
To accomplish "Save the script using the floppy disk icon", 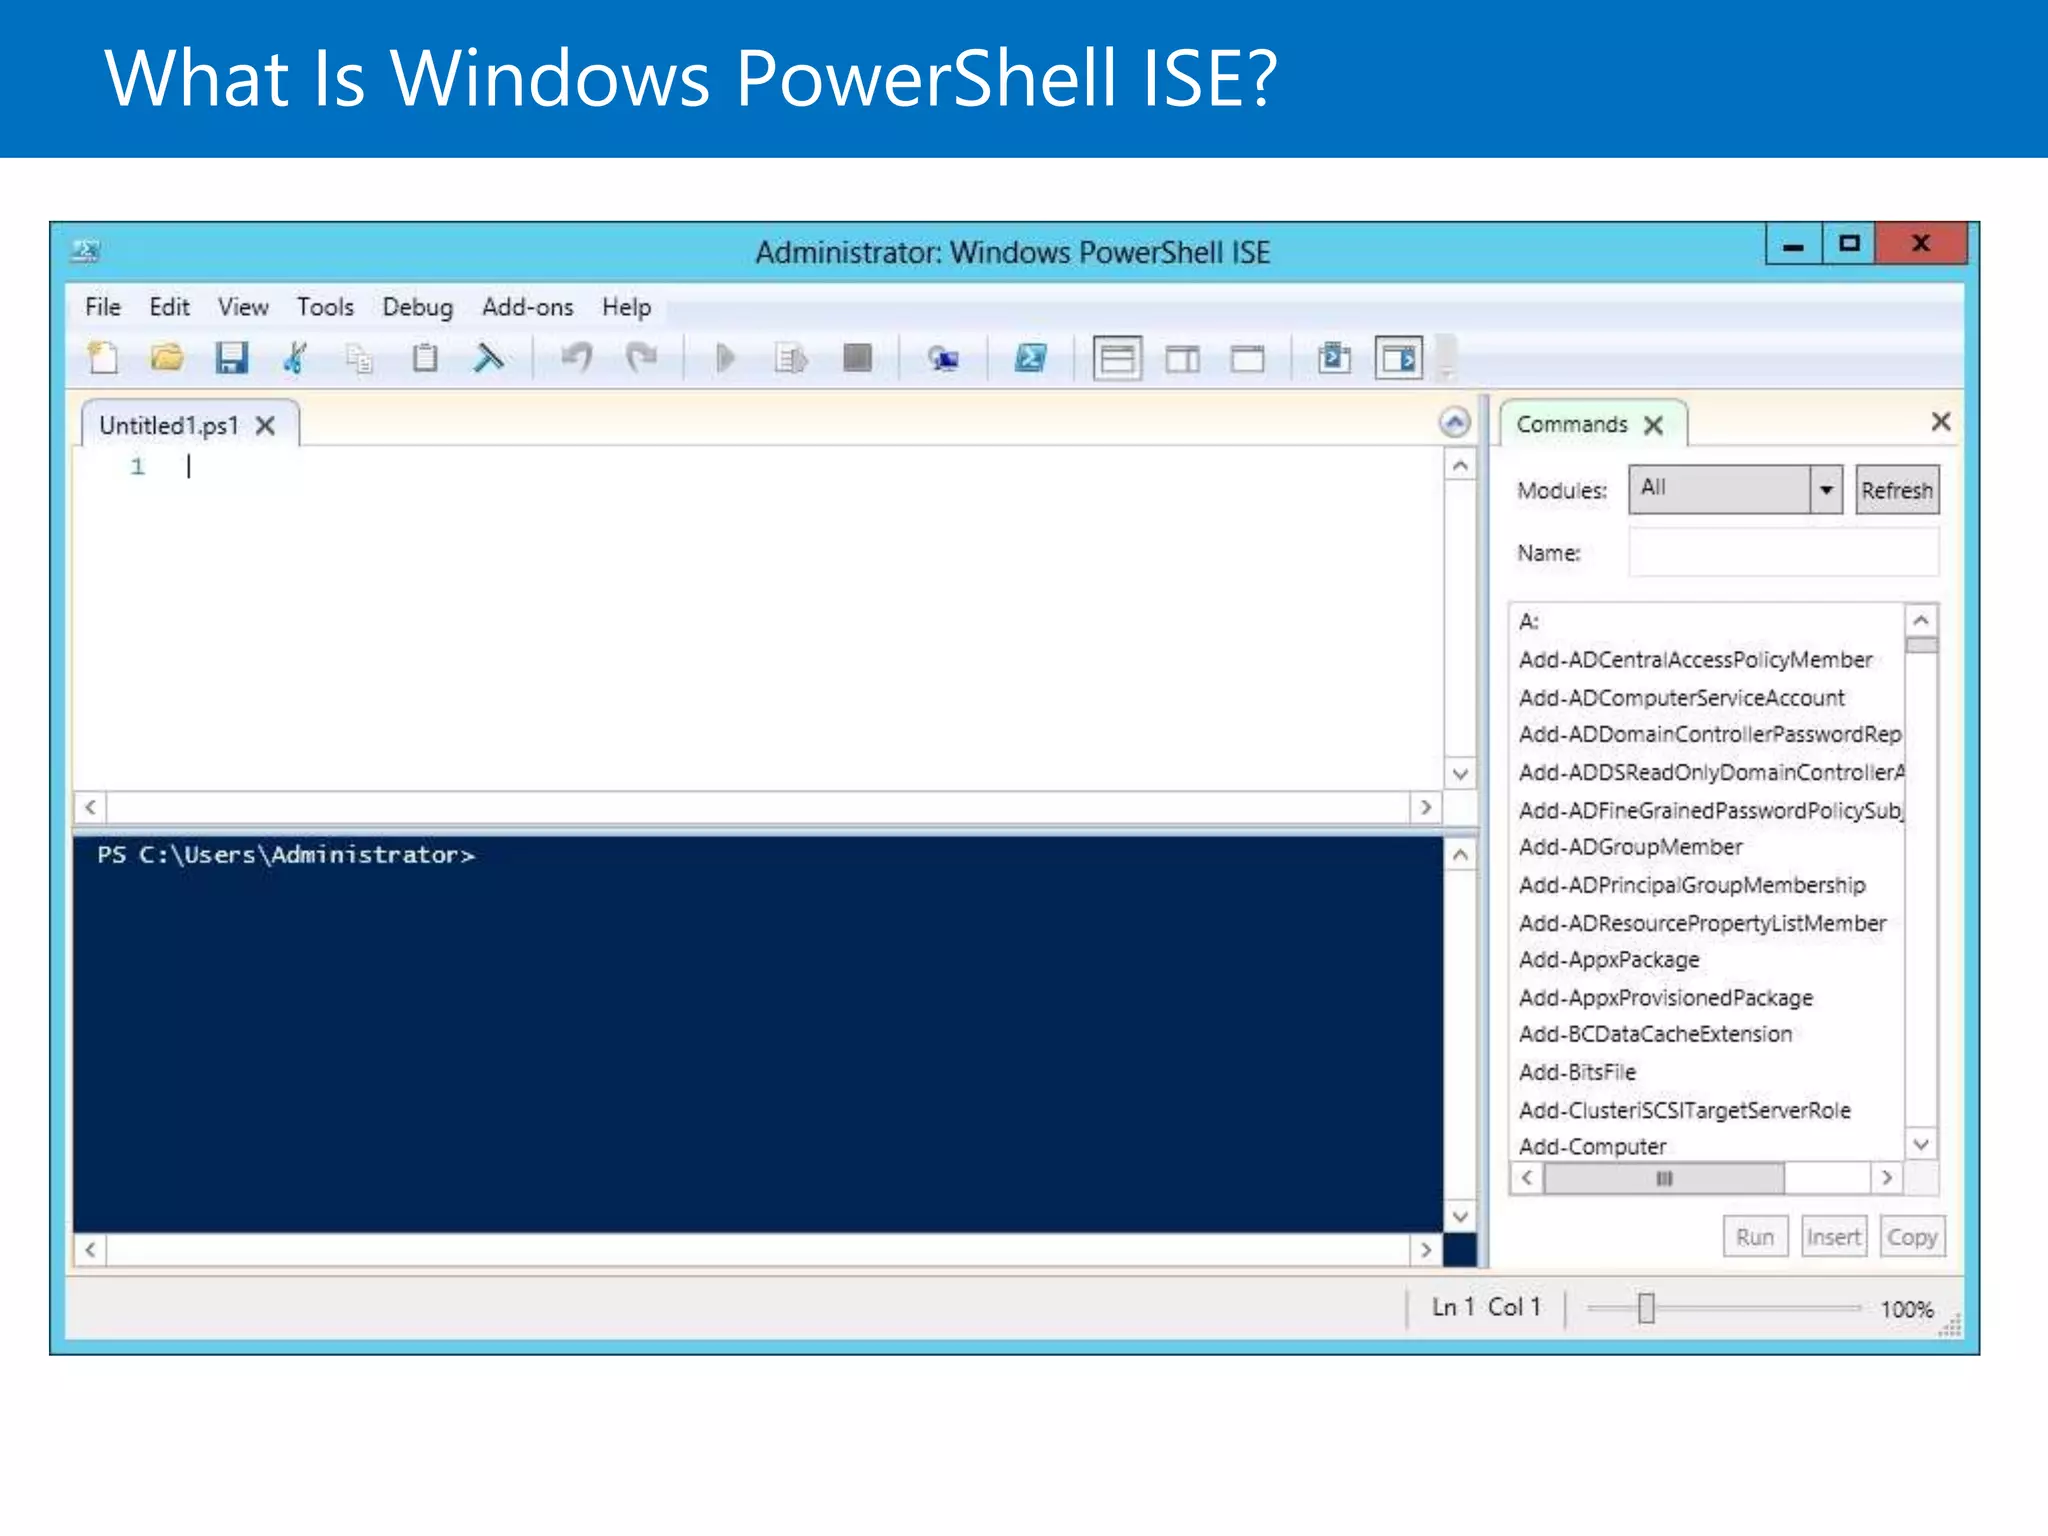I will point(231,357).
